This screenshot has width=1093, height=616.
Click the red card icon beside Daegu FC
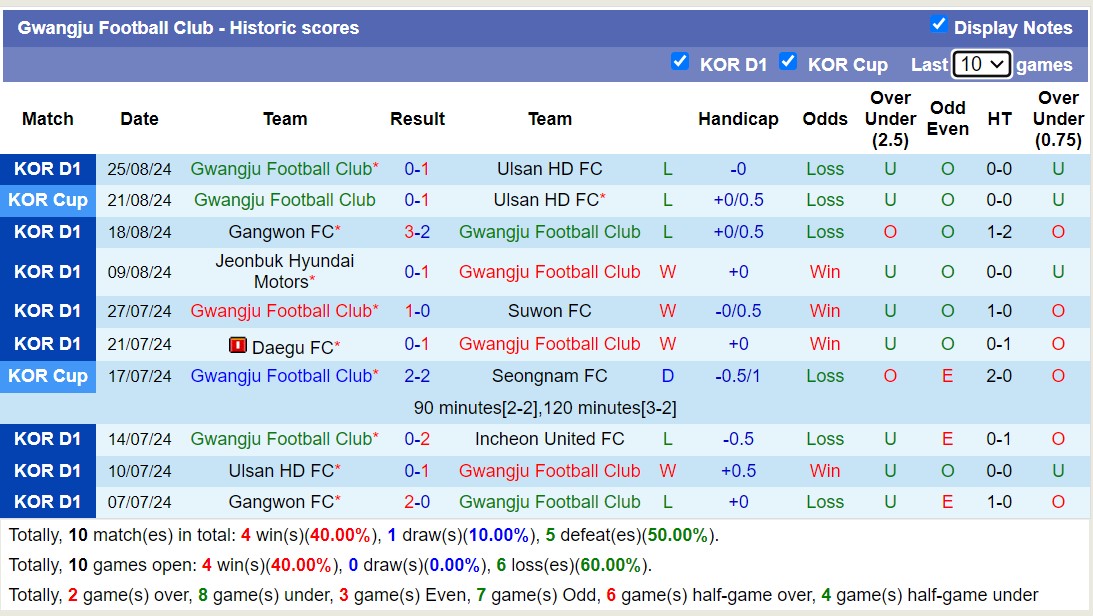(x=238, y=346)
